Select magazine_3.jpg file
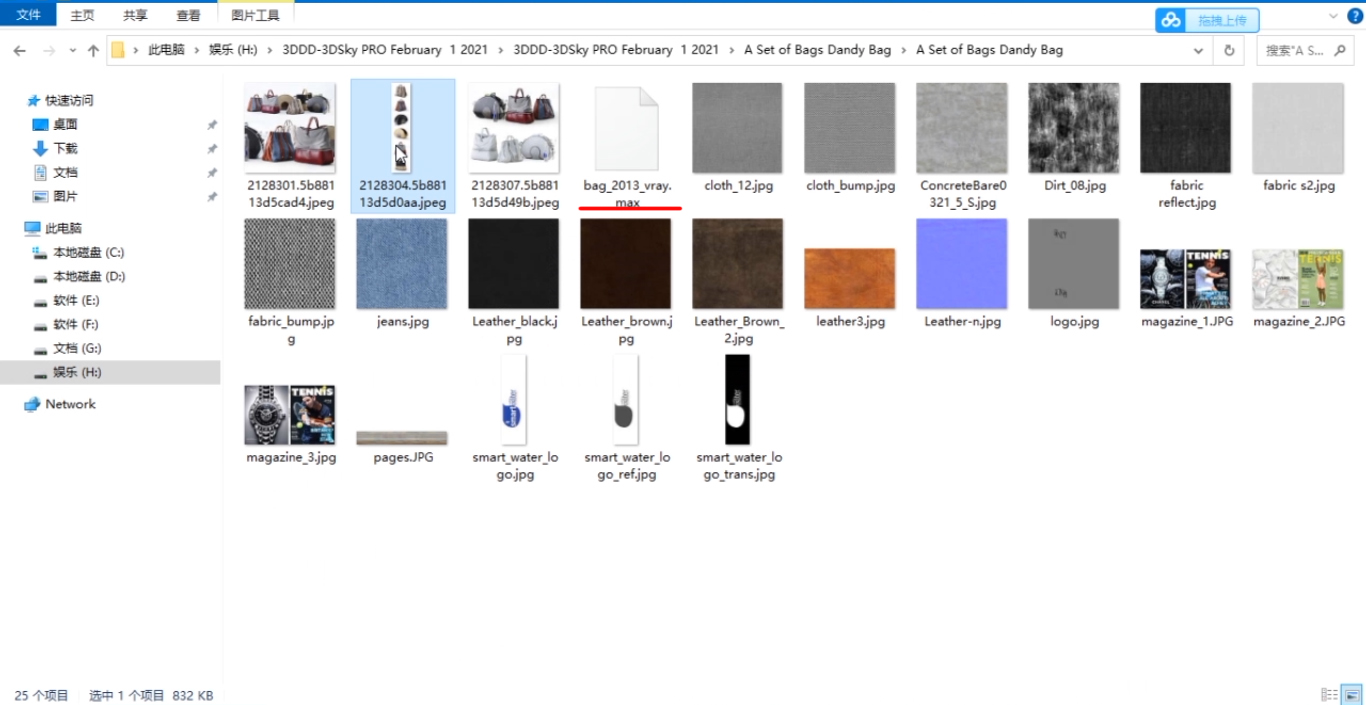 (x=290, y=415)
